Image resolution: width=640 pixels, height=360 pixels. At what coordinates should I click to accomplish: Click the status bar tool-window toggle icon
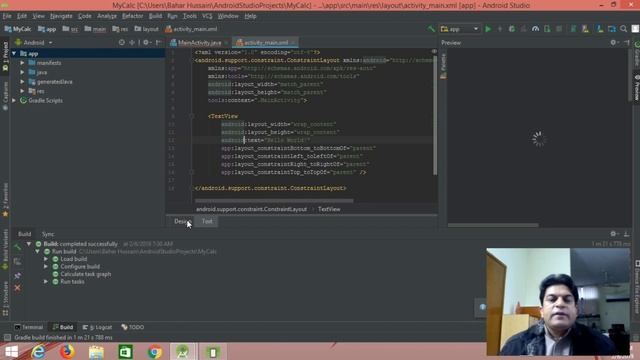pyautogui.click(x=7, y=338)
